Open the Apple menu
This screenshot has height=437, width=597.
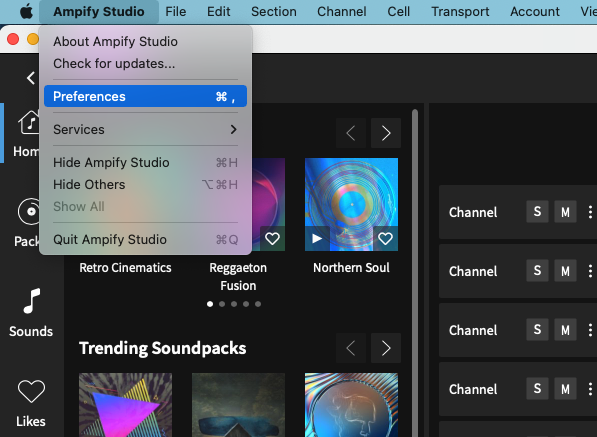click(x=26, y=12)
